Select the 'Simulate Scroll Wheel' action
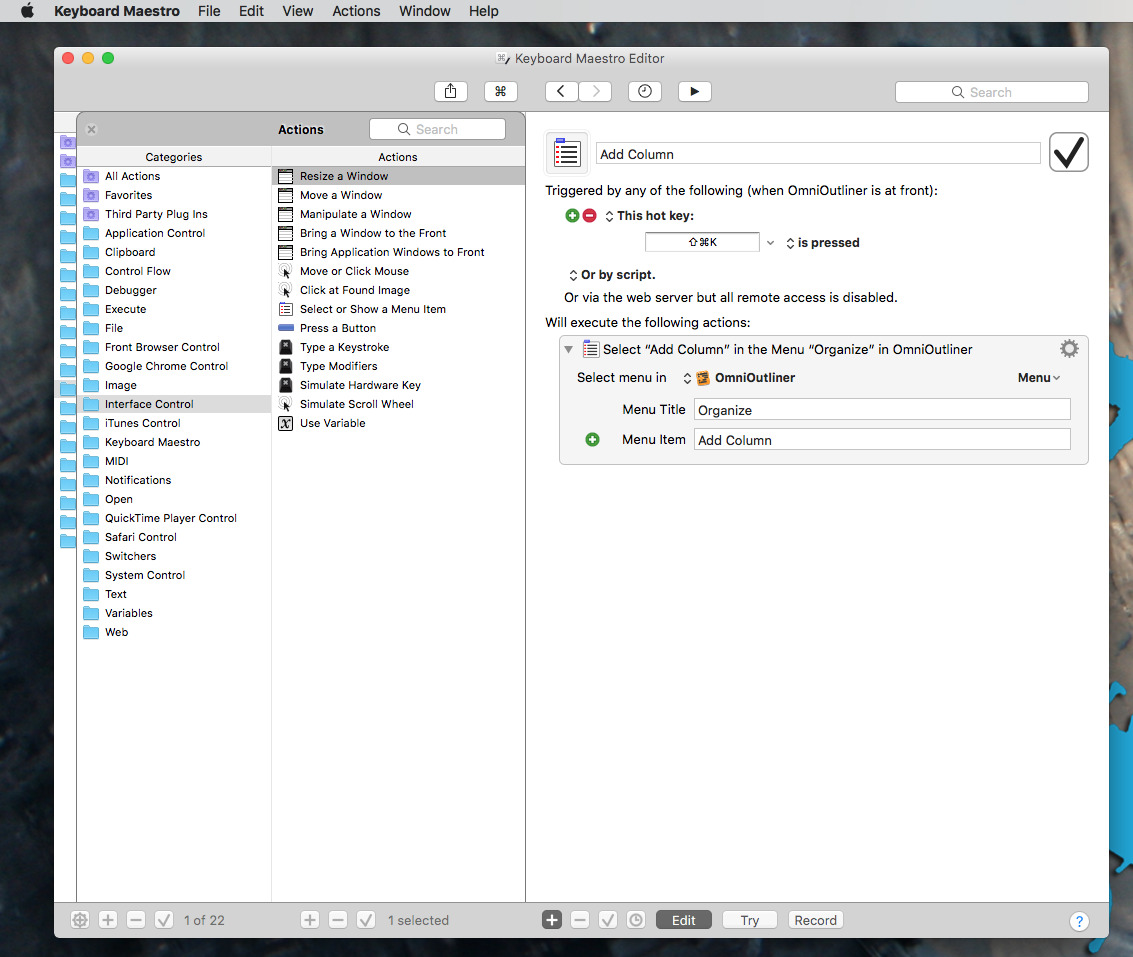 [398, 404]
